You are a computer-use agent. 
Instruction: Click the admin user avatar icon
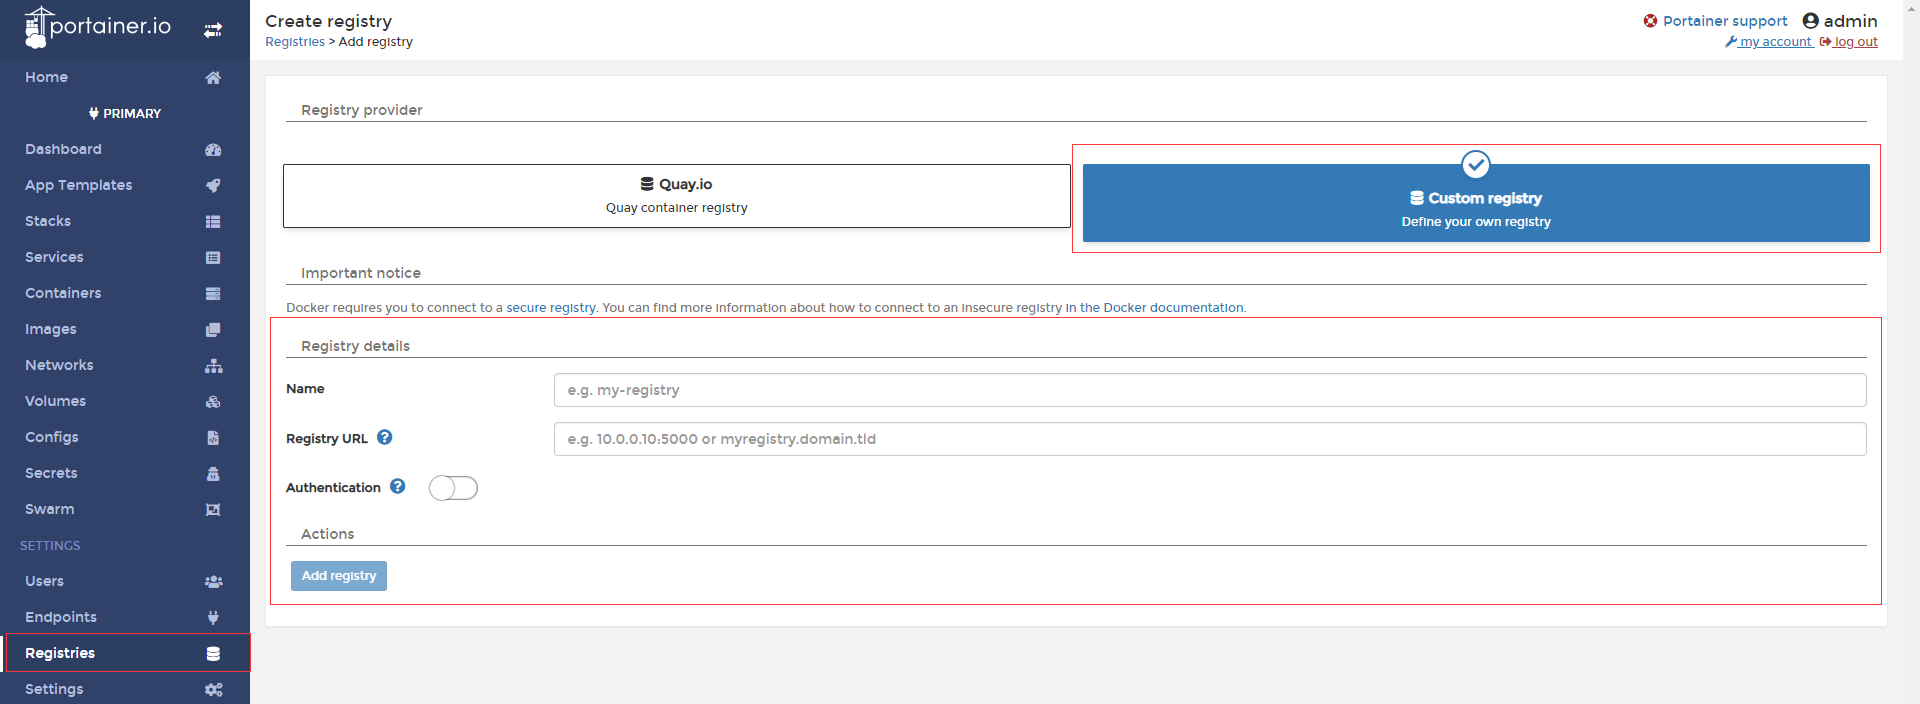[1810, 21]
